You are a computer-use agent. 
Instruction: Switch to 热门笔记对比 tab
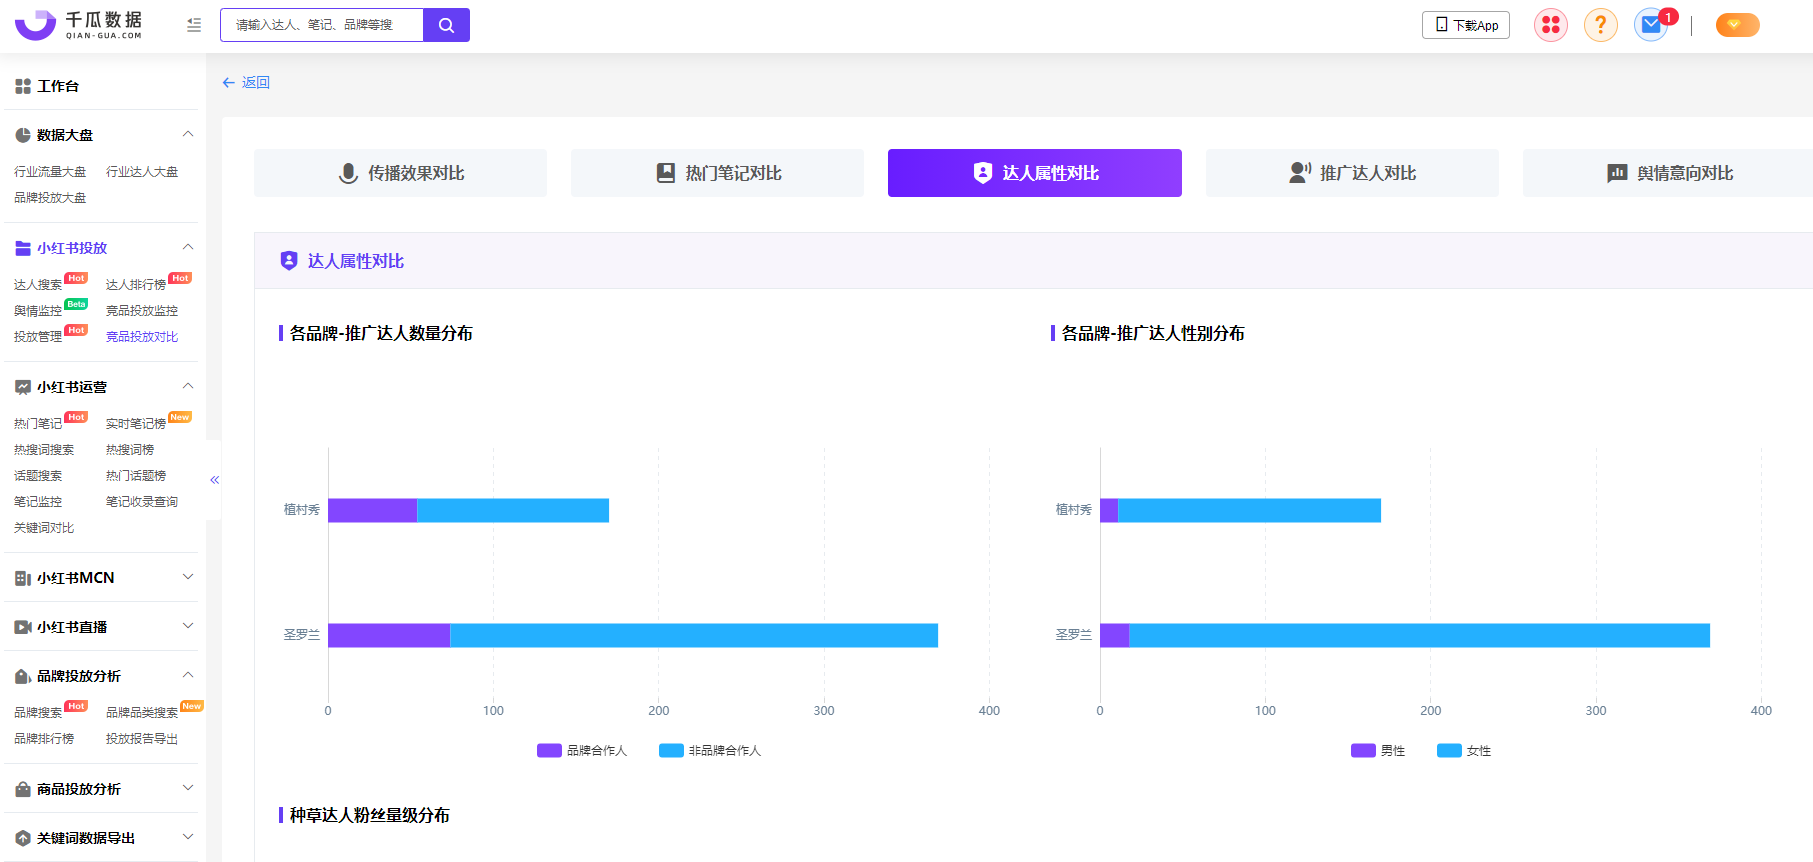pyautogui.click(x=717, y=173)
